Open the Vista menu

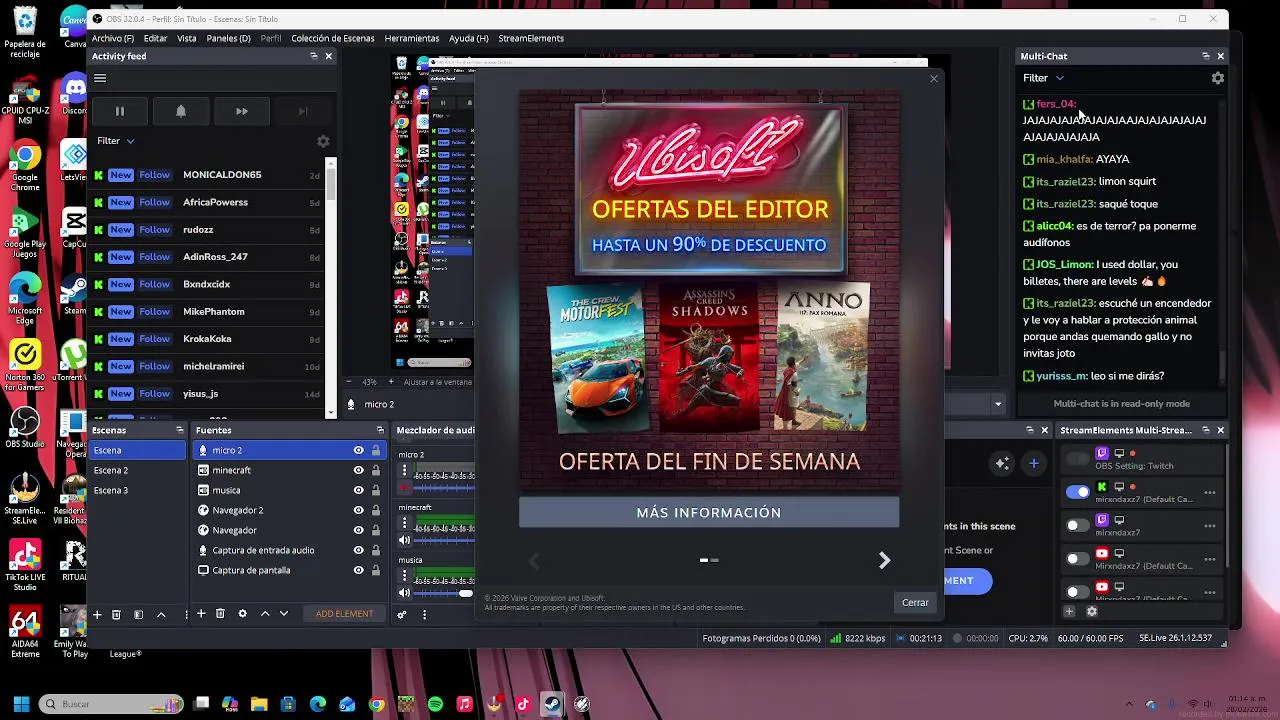click(x=187, y=38)
